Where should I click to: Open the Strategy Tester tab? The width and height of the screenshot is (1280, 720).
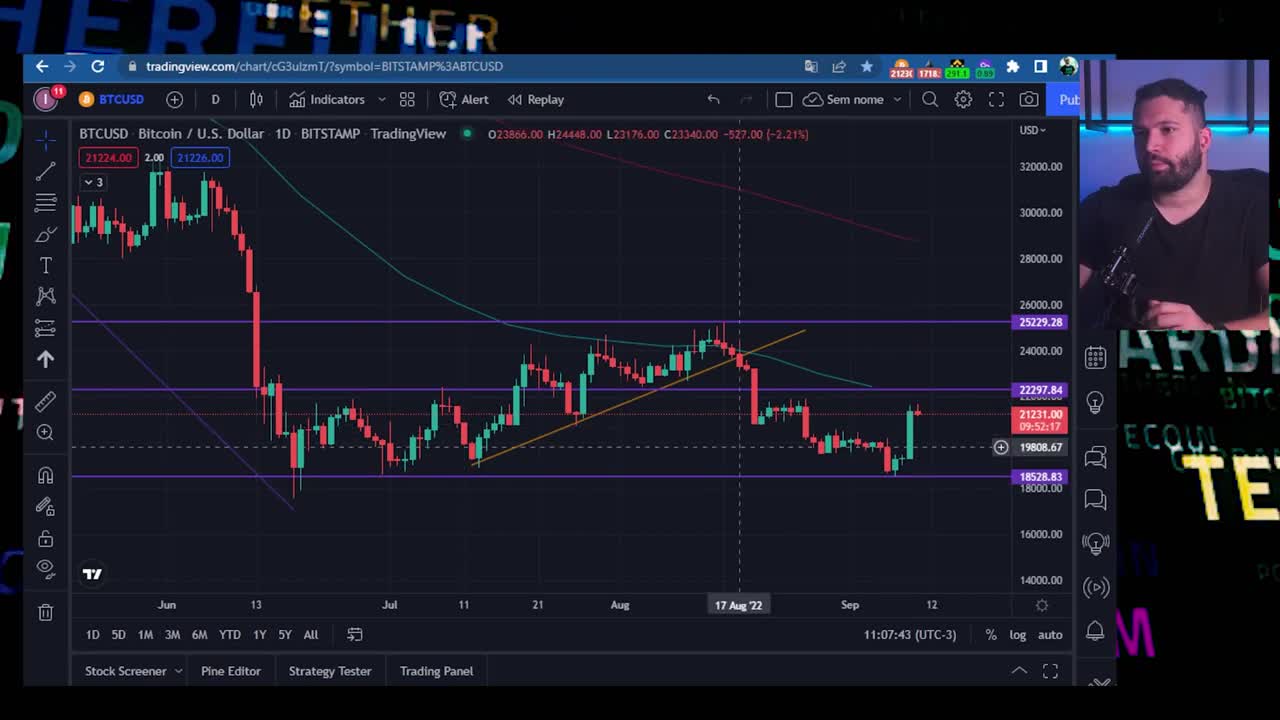point(330,671)
